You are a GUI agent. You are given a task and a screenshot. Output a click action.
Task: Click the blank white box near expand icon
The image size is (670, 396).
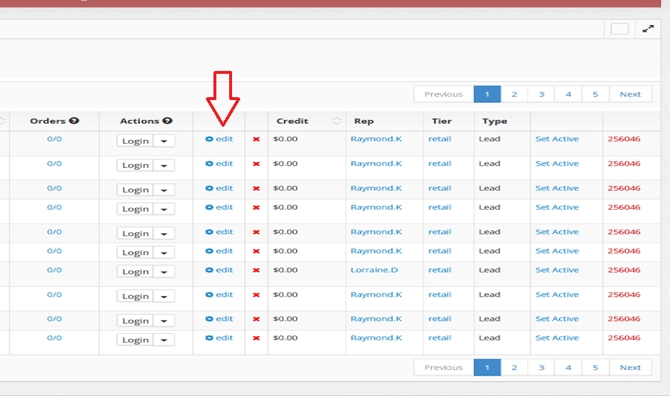coord(620,29)
